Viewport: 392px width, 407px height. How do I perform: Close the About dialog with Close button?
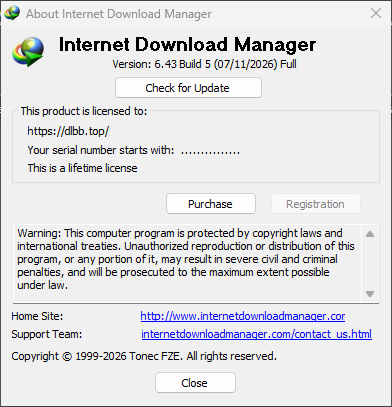(195, 383)
